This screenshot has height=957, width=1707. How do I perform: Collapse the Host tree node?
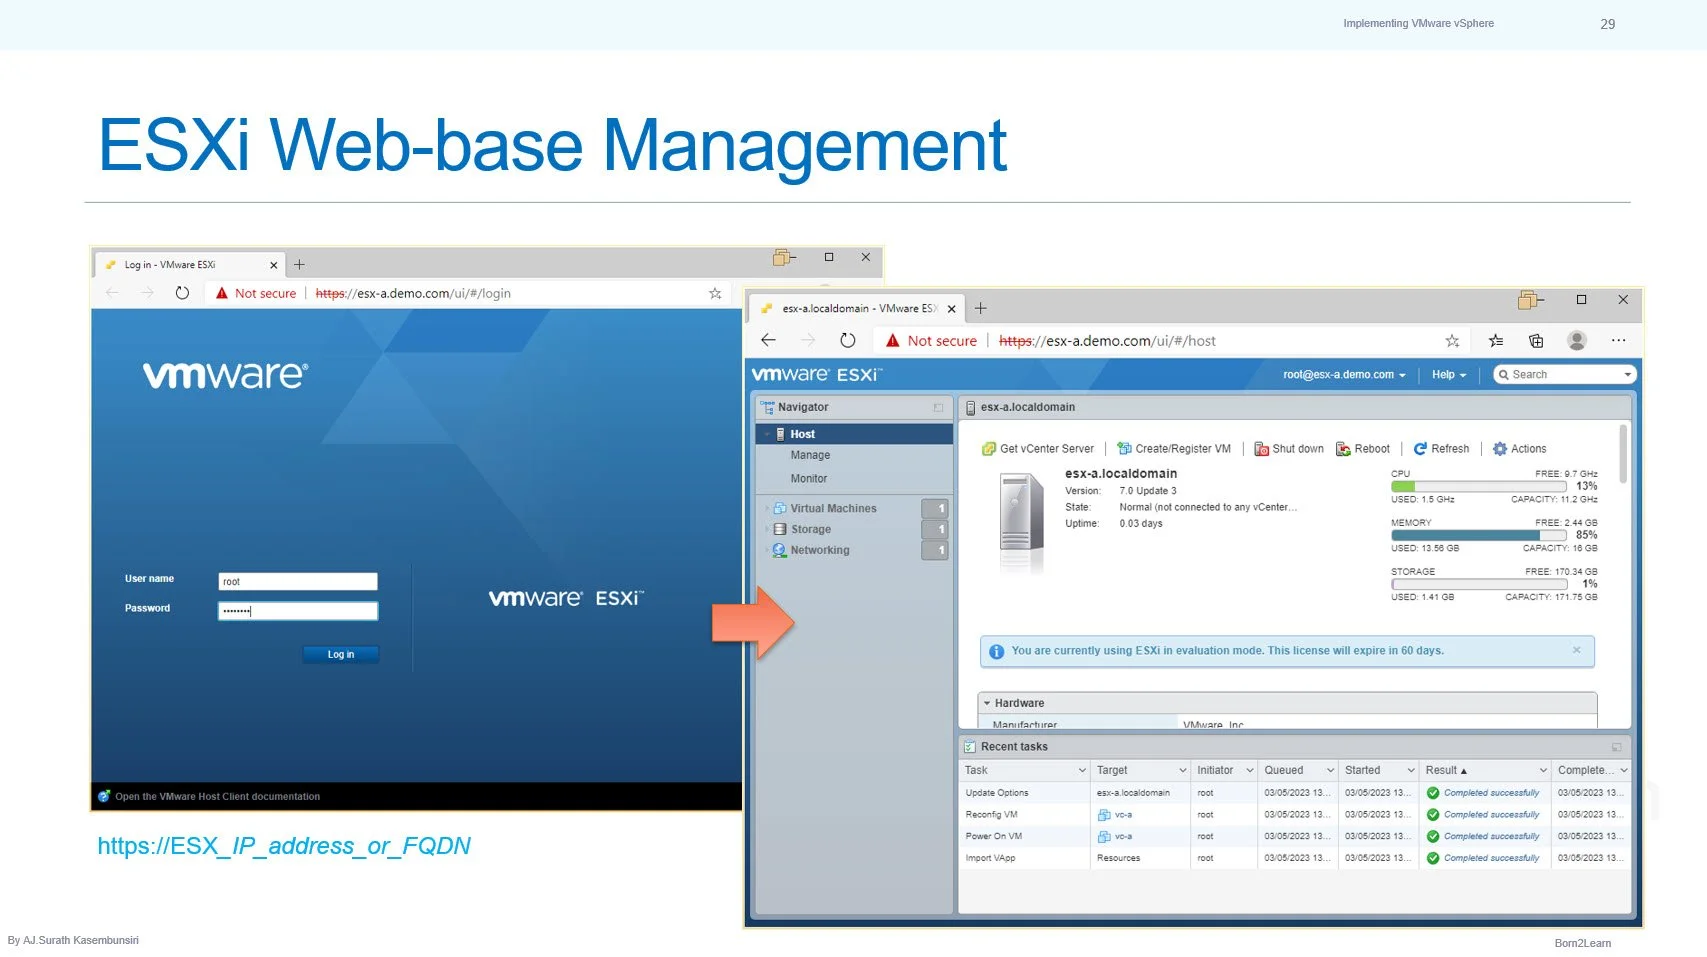pyautogui.click(x=768, y=433)
